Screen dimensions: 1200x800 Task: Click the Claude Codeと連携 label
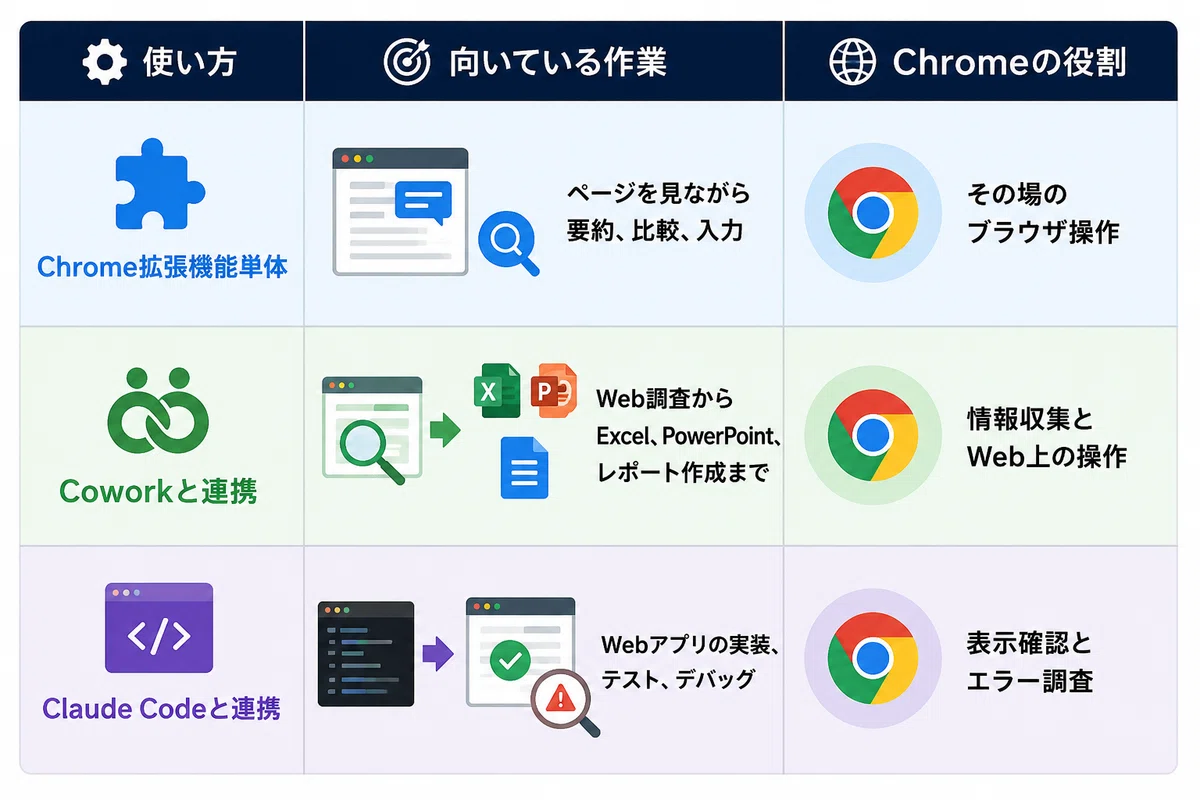(161, 709)
